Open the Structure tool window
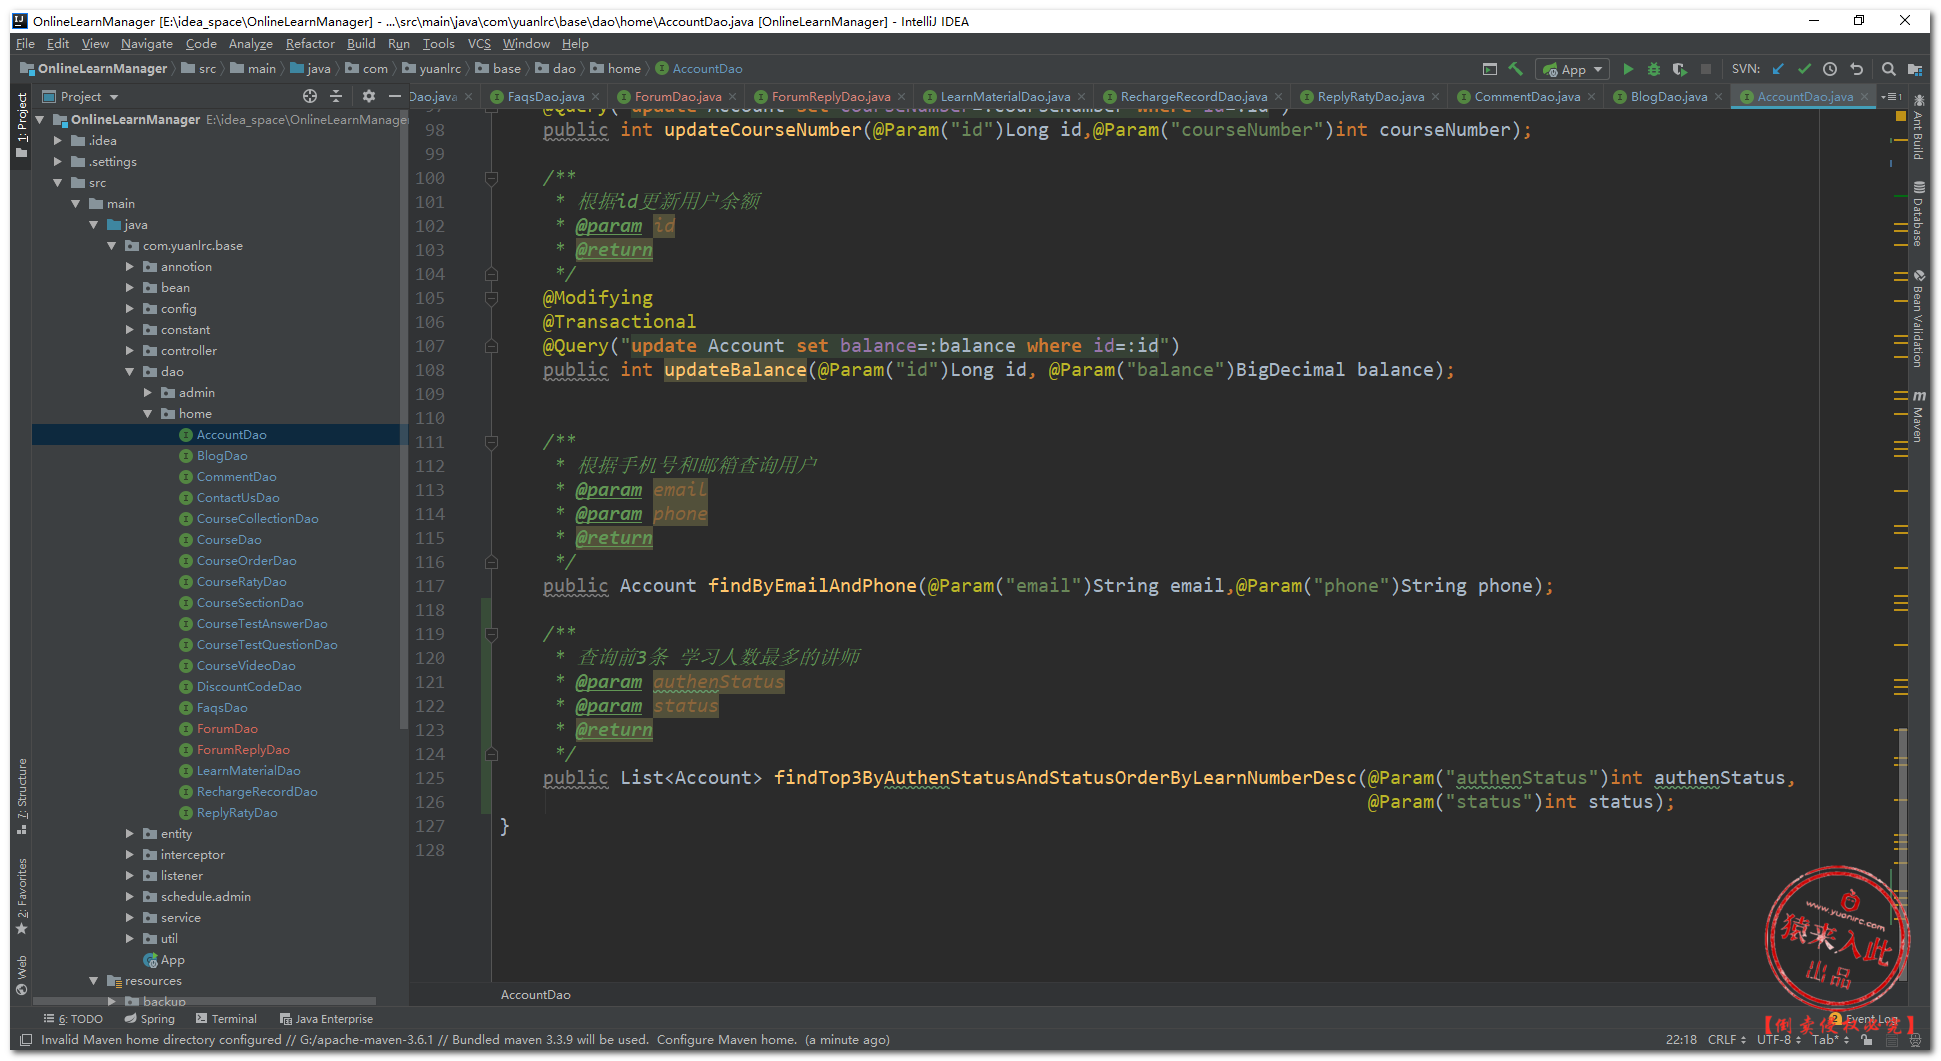 [x=21, y=796]
